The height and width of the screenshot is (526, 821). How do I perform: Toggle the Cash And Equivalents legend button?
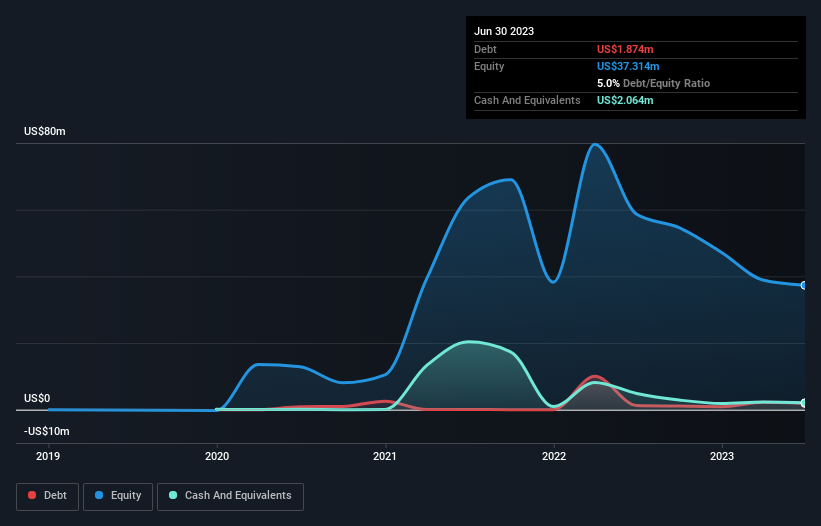[x=230, y=496]
